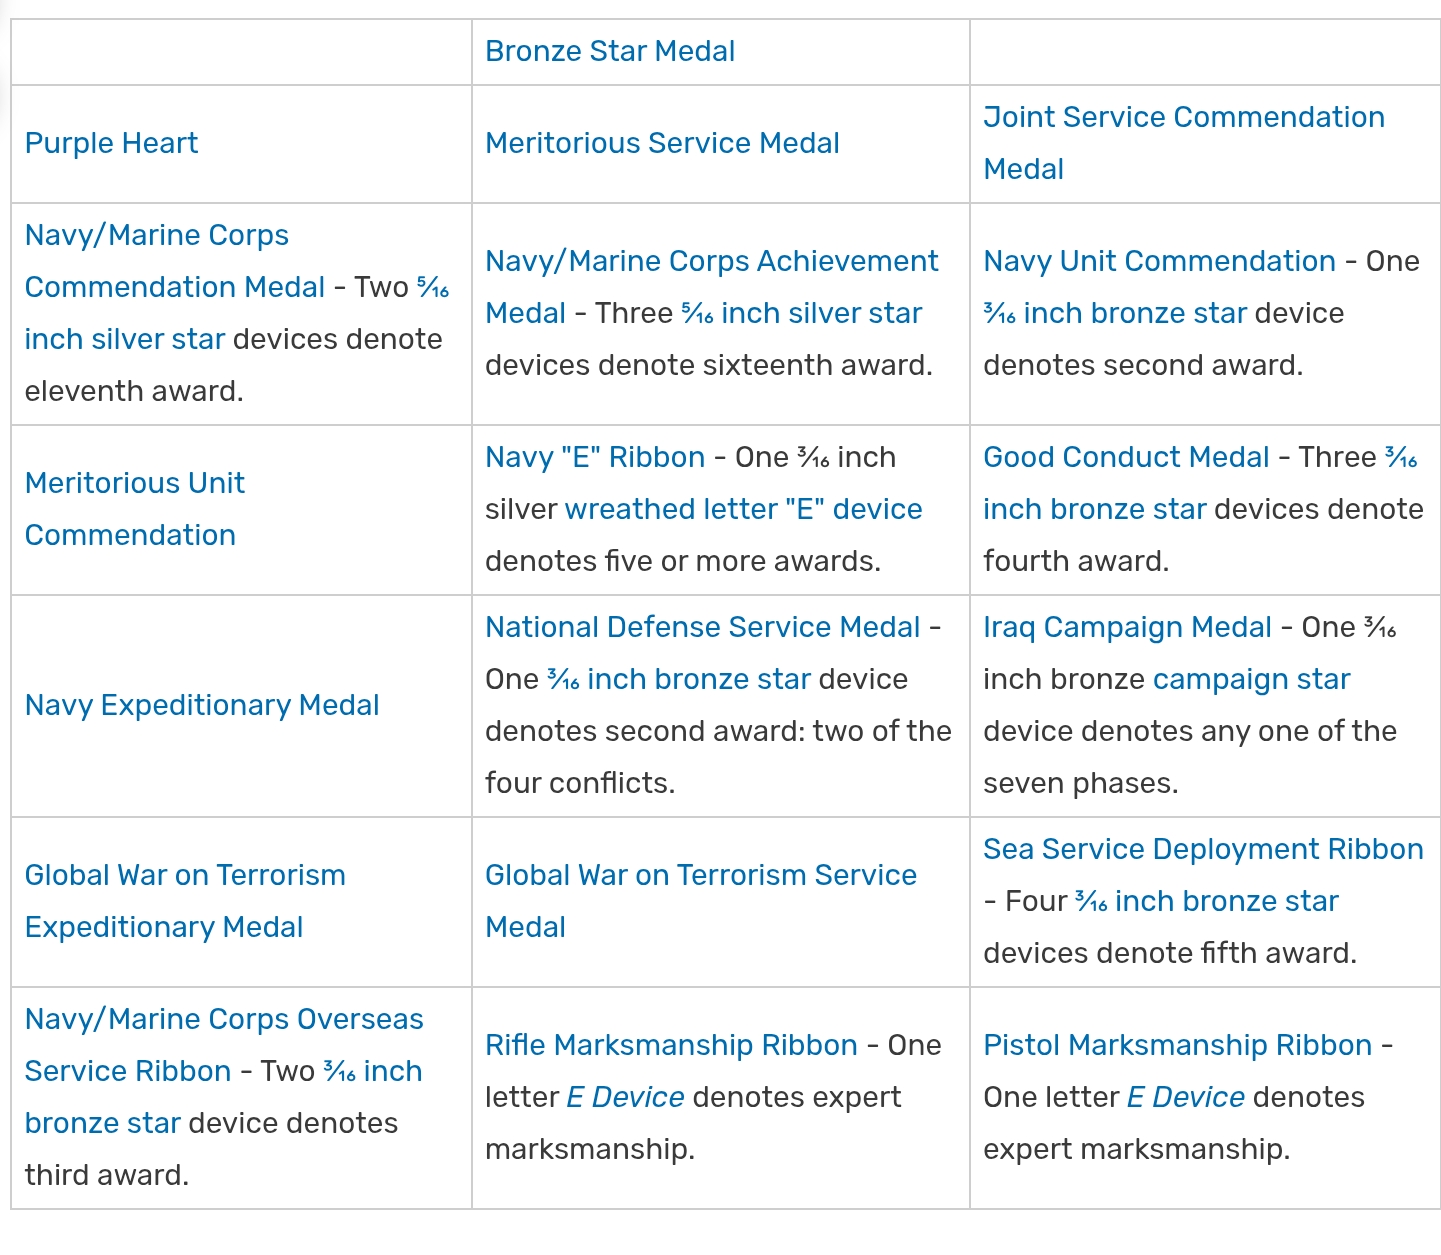Image resolution: width=1441 pixels, height=1255 pixels.
Task: Click the Rifle Marksmanship Ribbon link
Action: click(670, 1045)
